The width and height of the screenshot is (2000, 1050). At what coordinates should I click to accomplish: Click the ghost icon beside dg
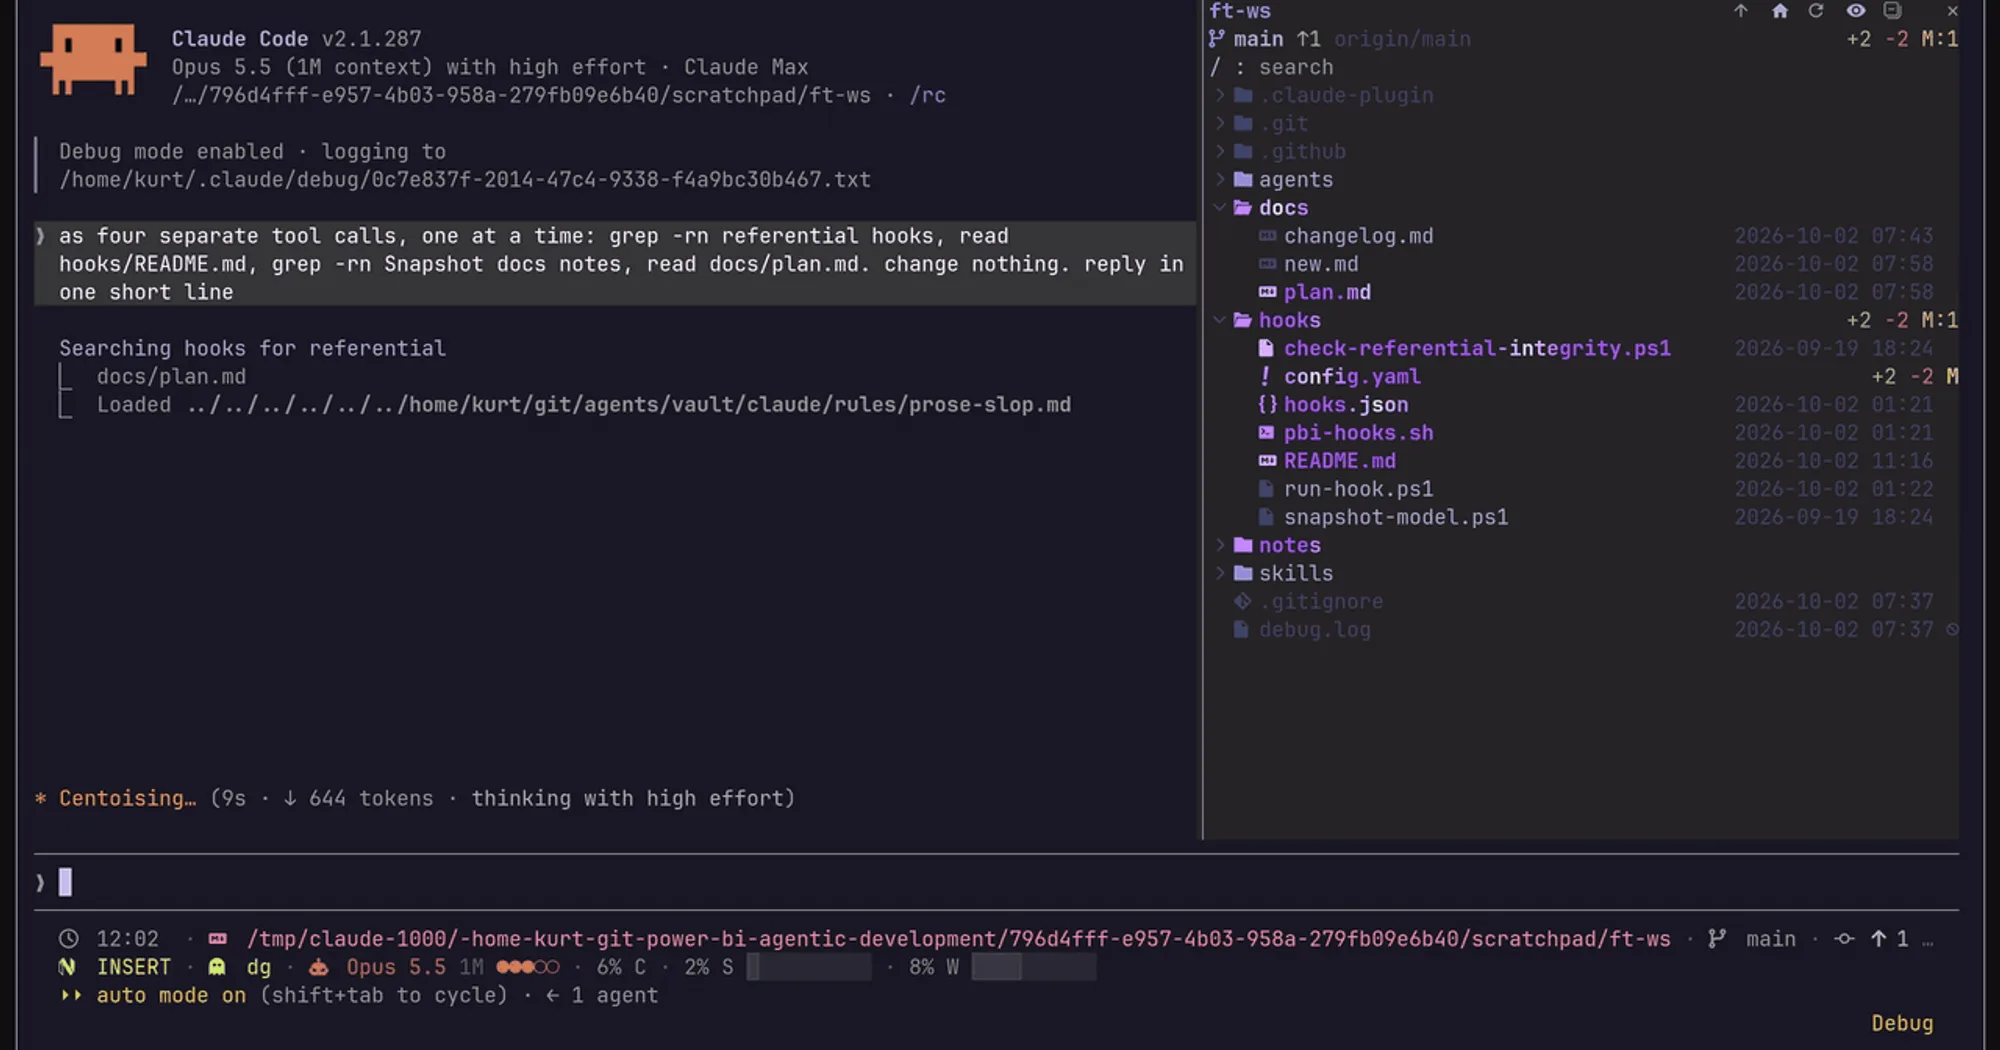[x=217, y=967]
